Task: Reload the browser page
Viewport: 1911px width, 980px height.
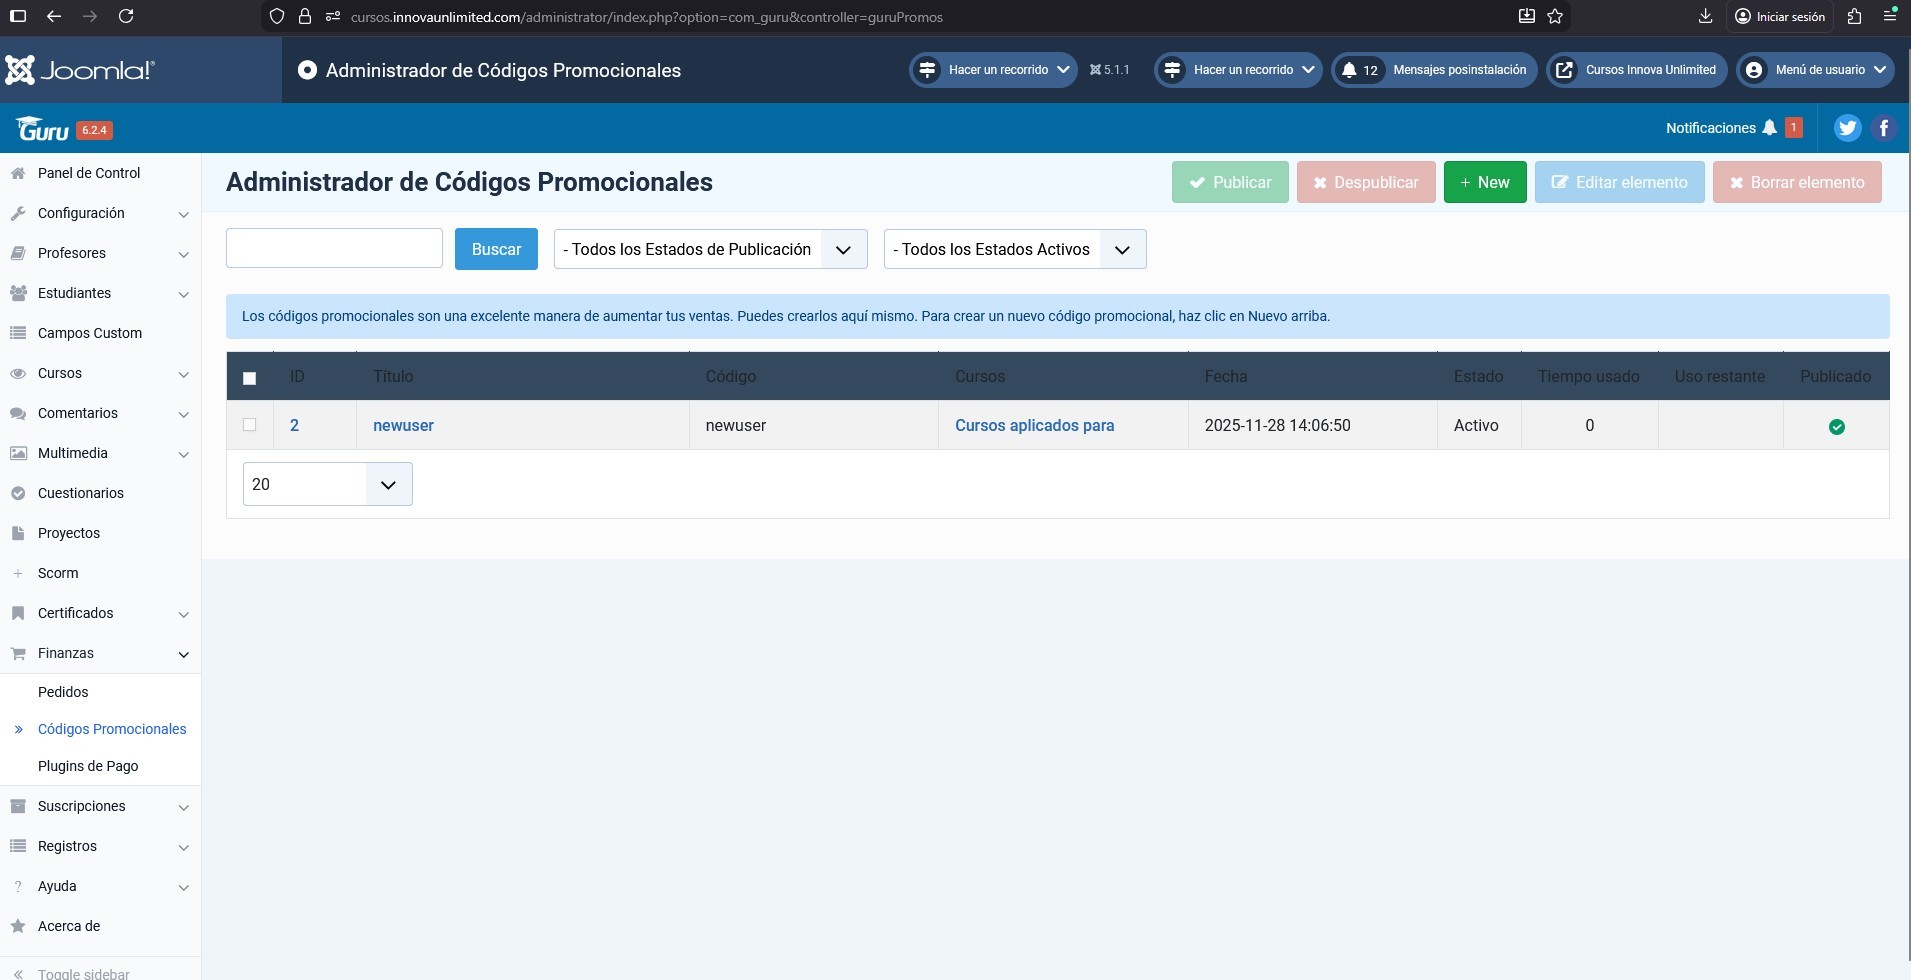Action: [x=125, y=16]
